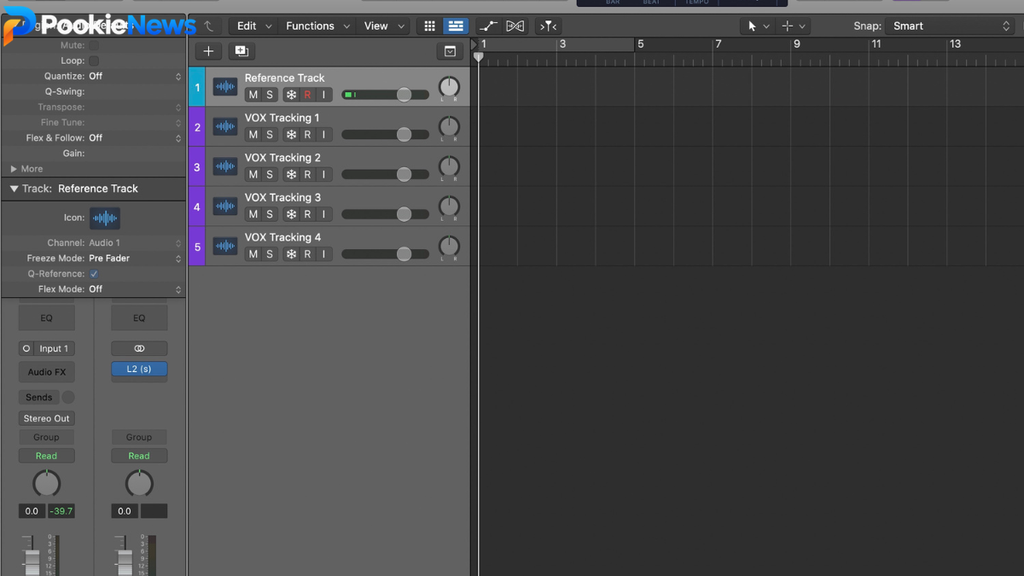Toggle the Loop checkbox in region inspector
Viewport: 1024px width, 576px height.
point(94,61)
